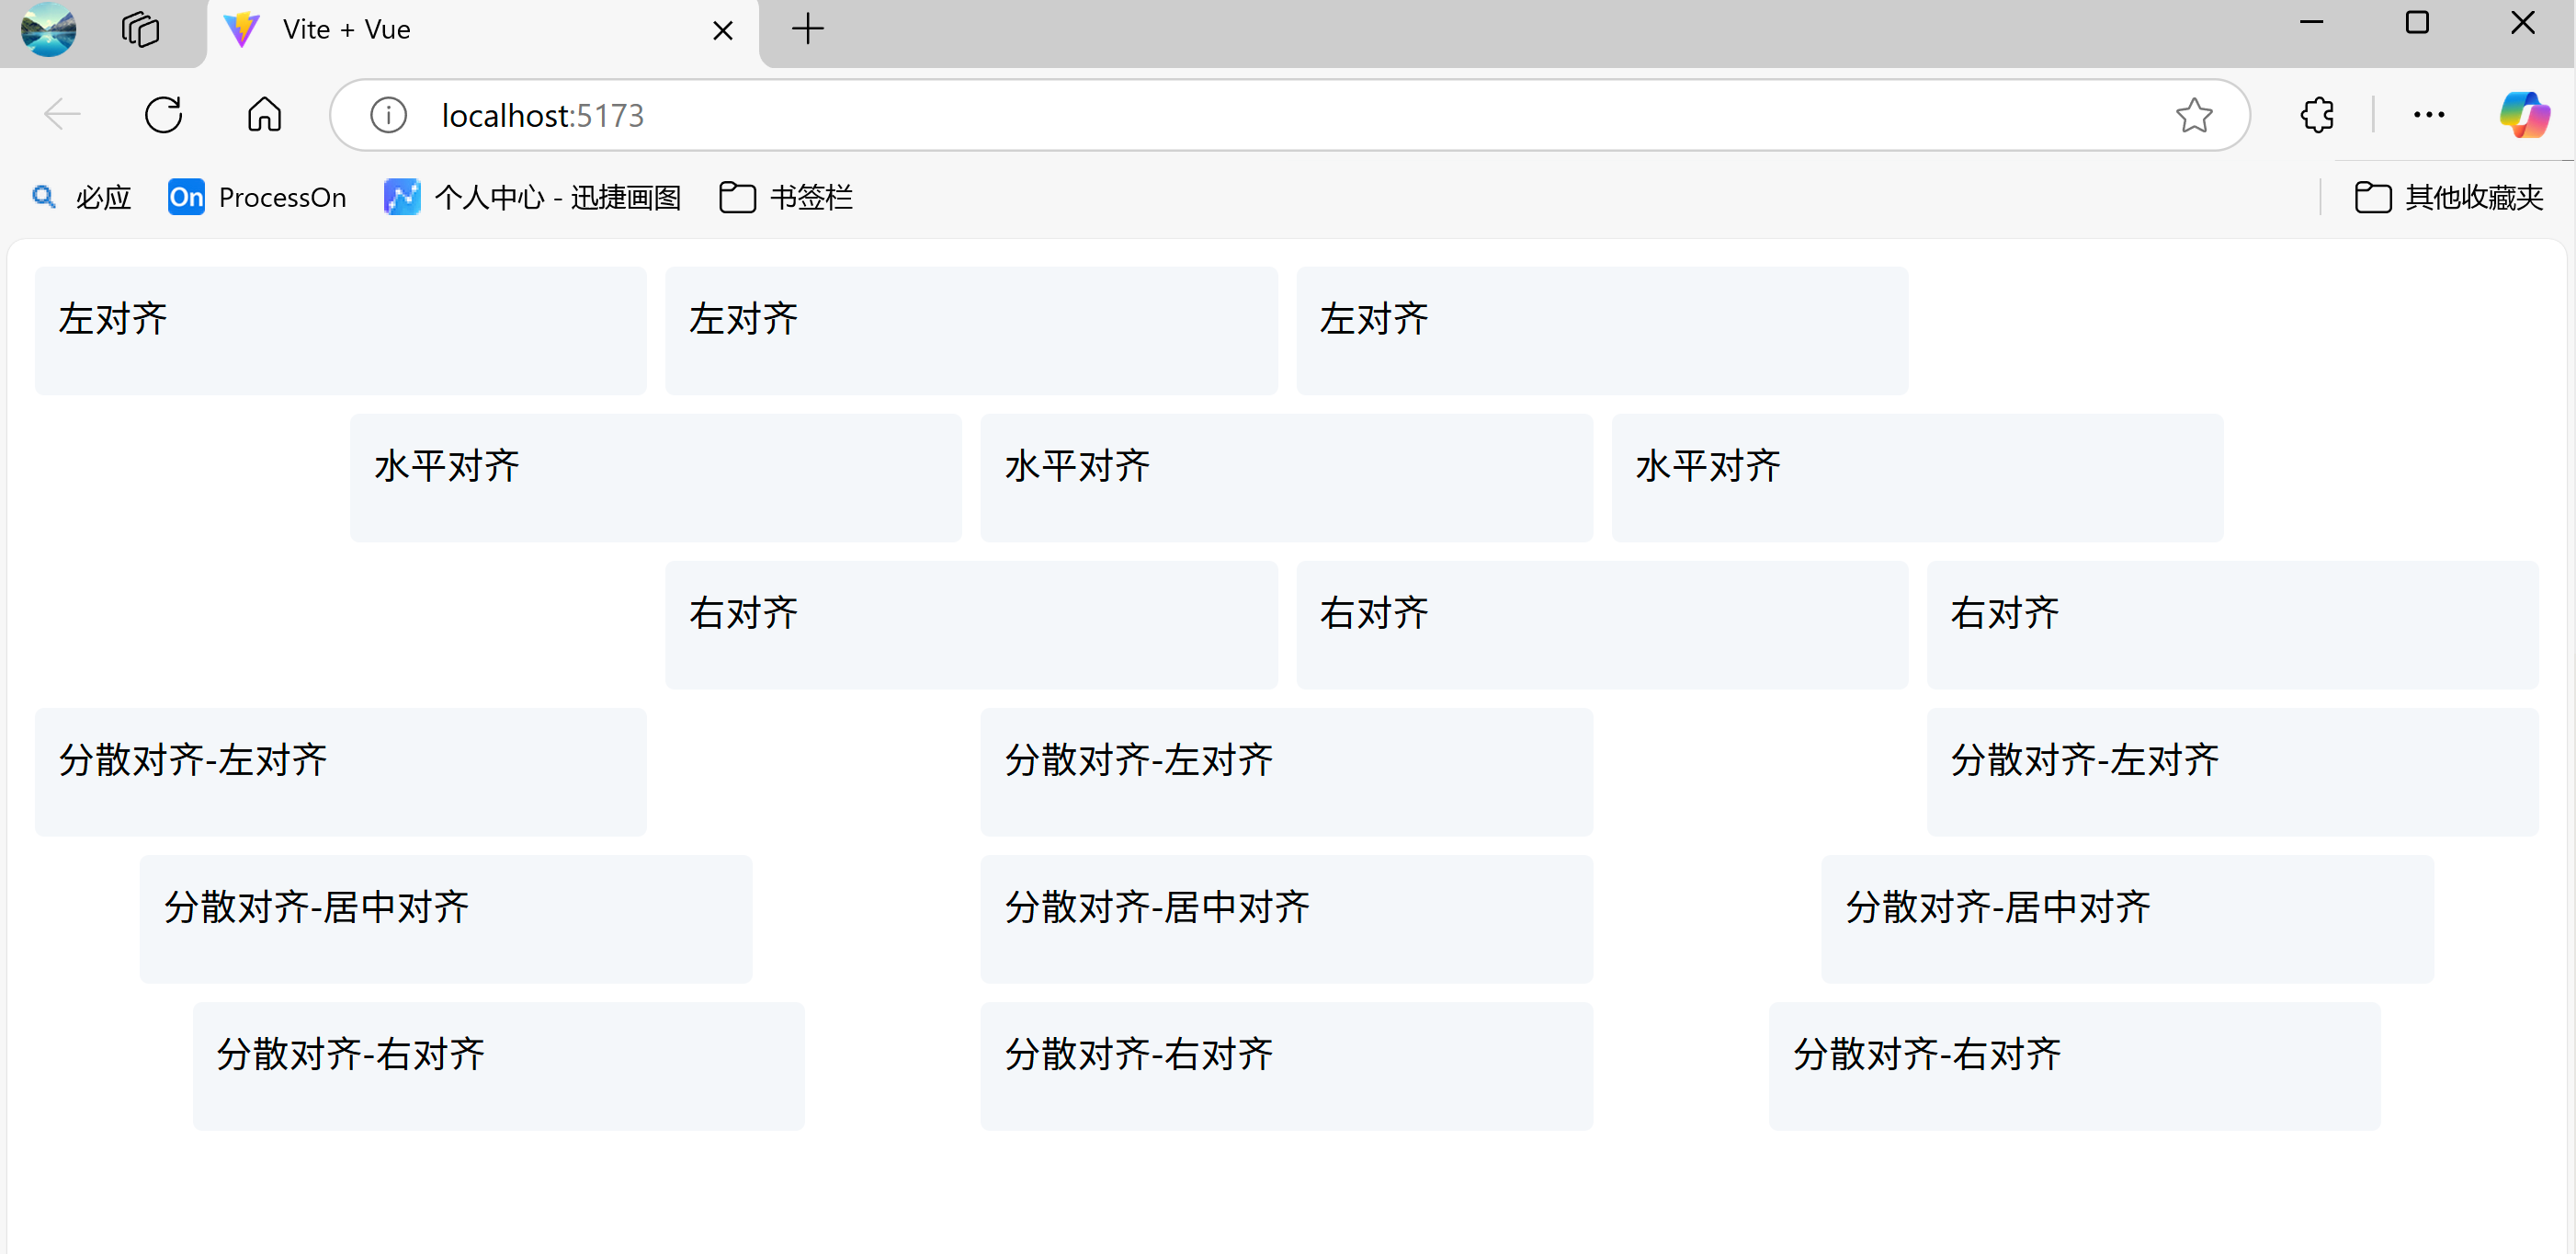Open the 必应 bookmark
Image resolution: width=2576 pixels, height=1254 pixels.
[82, 197]
